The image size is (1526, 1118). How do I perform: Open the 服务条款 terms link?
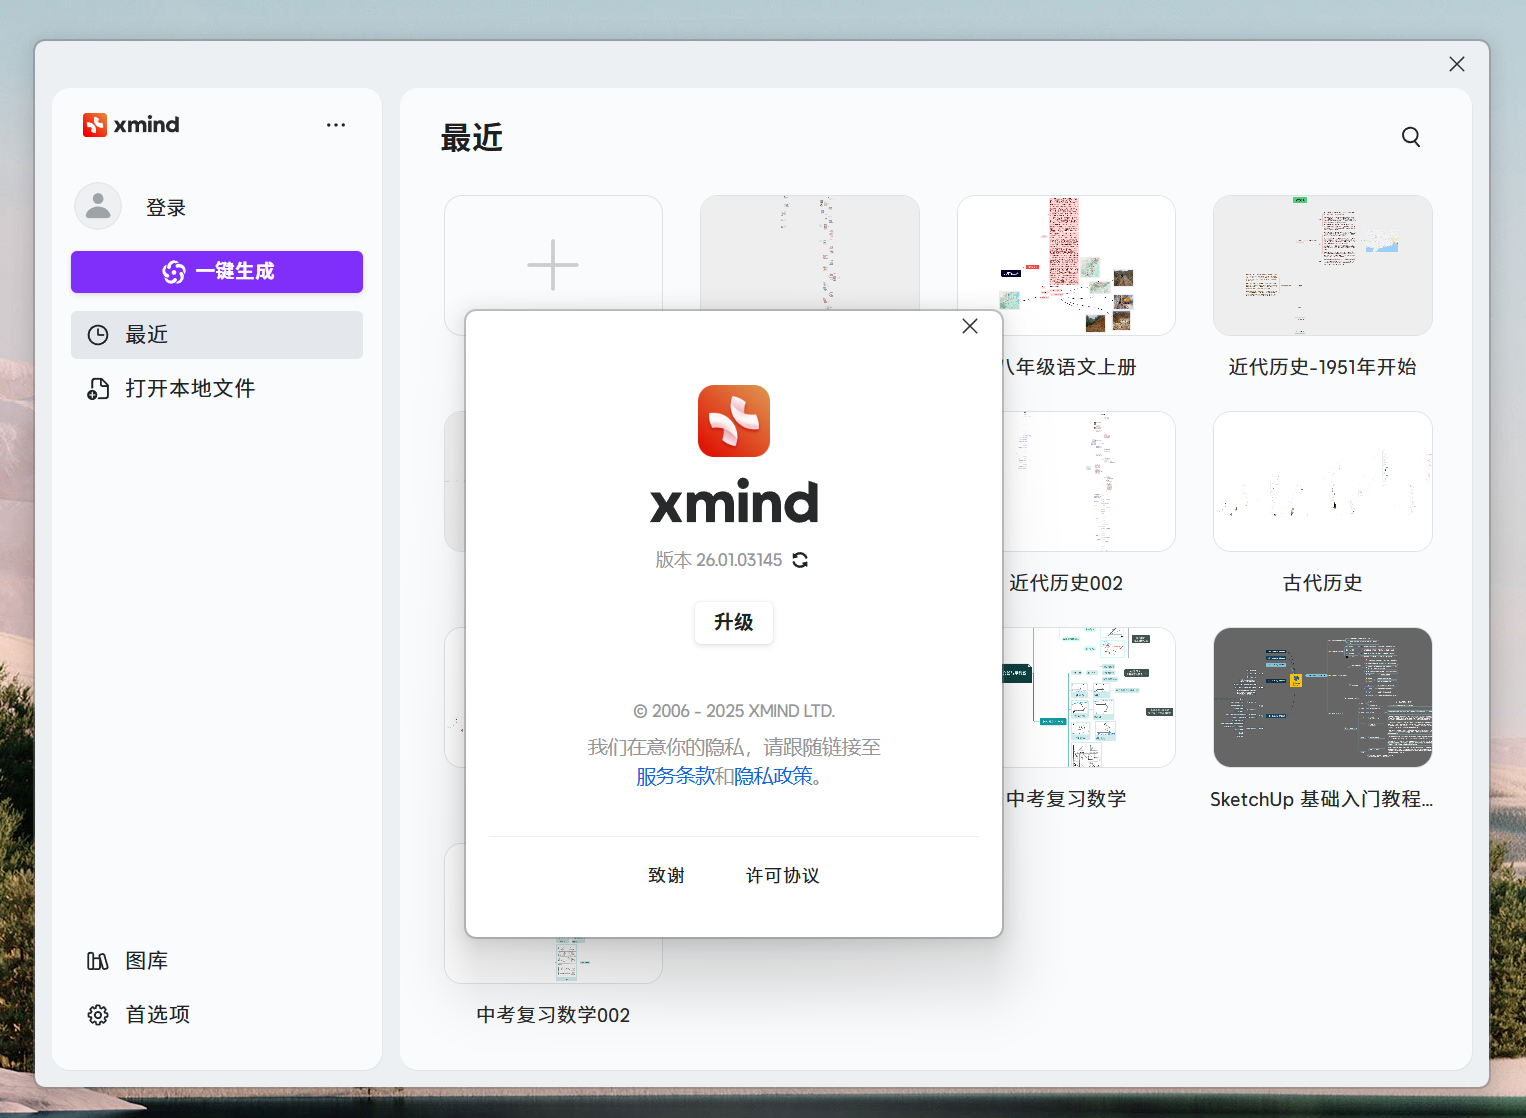point(675,776)
